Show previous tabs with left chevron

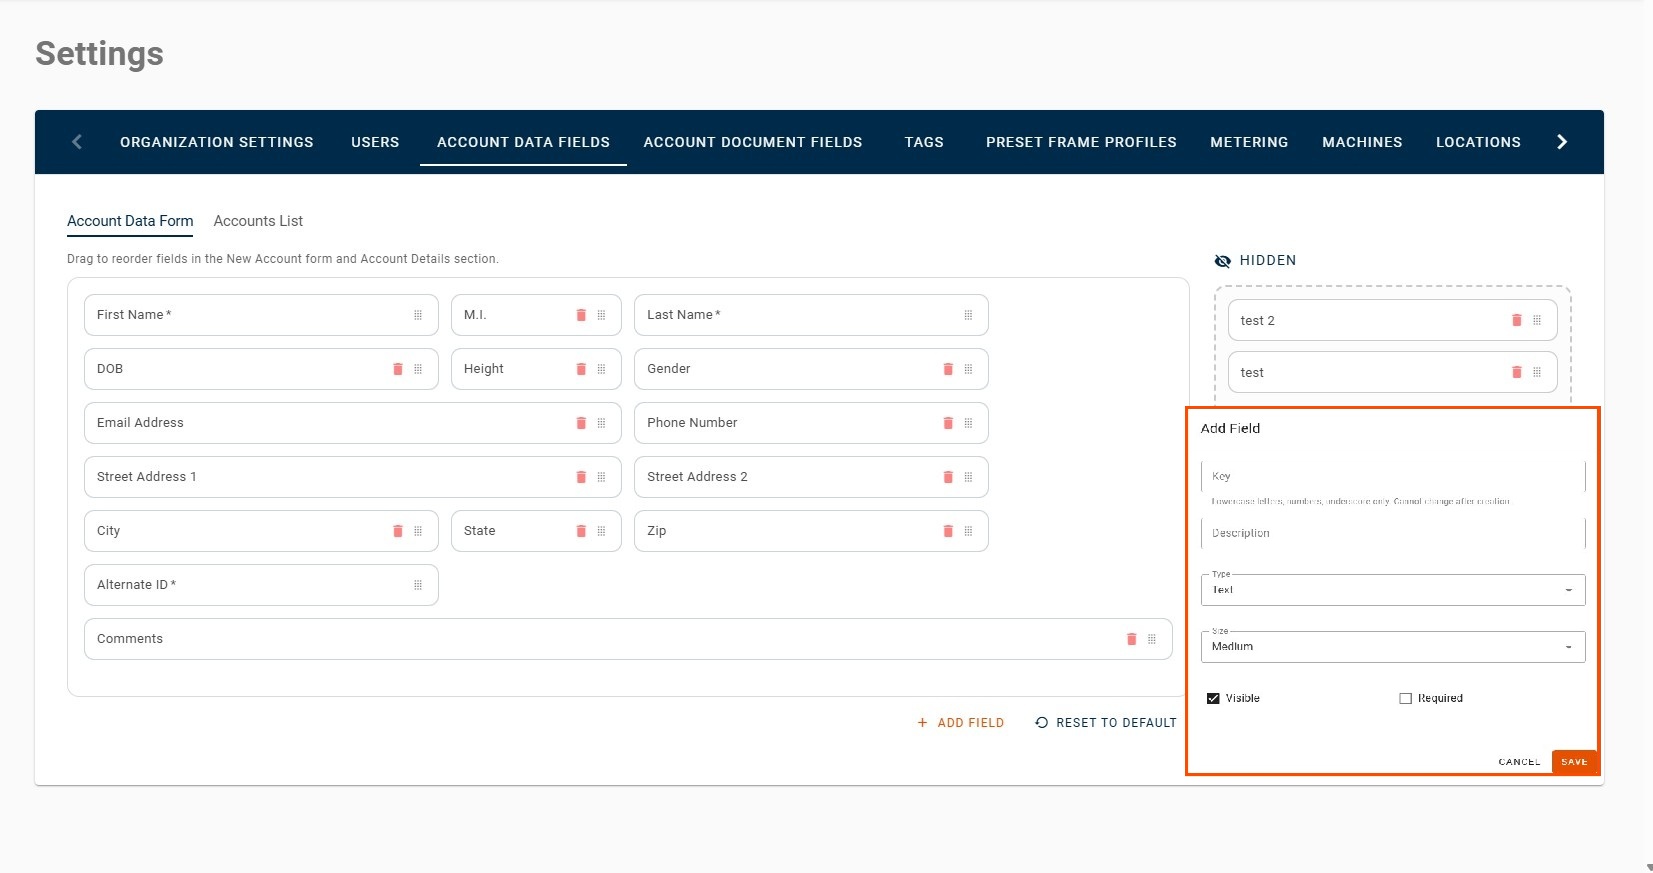[x=77, y=142]
